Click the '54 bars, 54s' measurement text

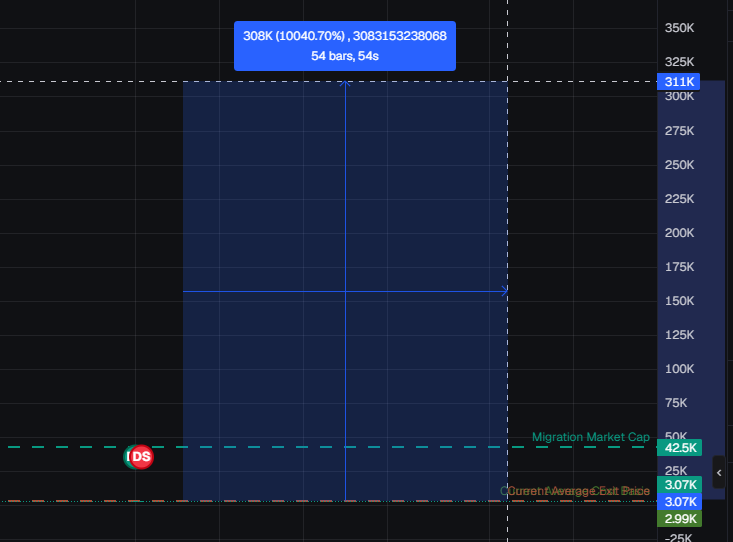345,56
